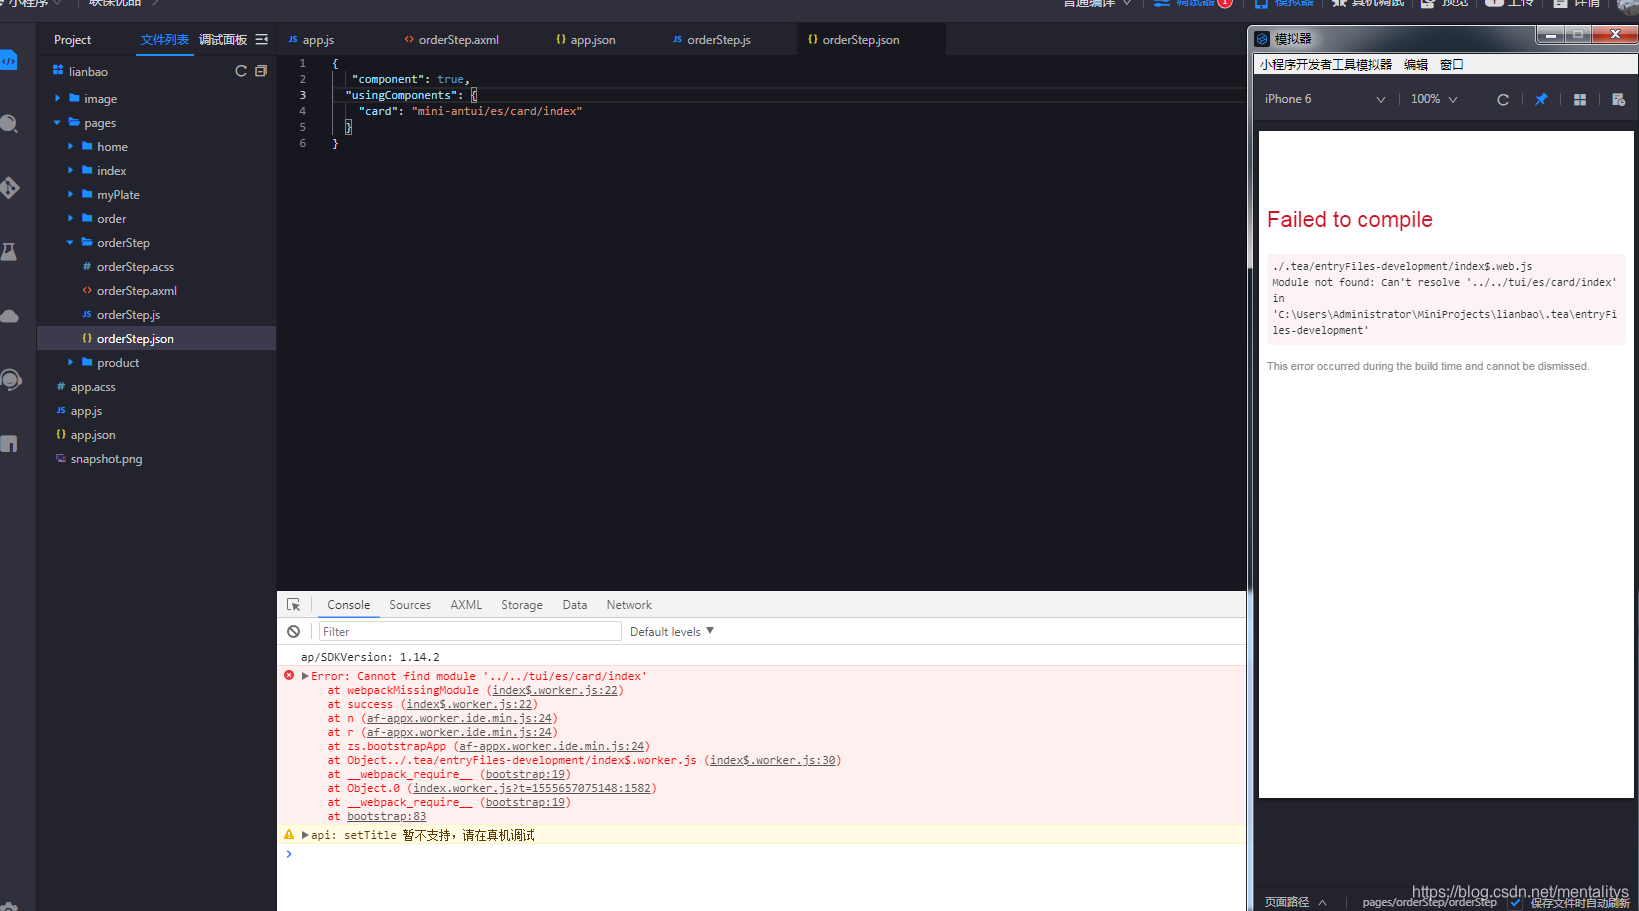Open the 窗口 menu in simulator window
1639x911 pixels.
(x=1452, y=64)
